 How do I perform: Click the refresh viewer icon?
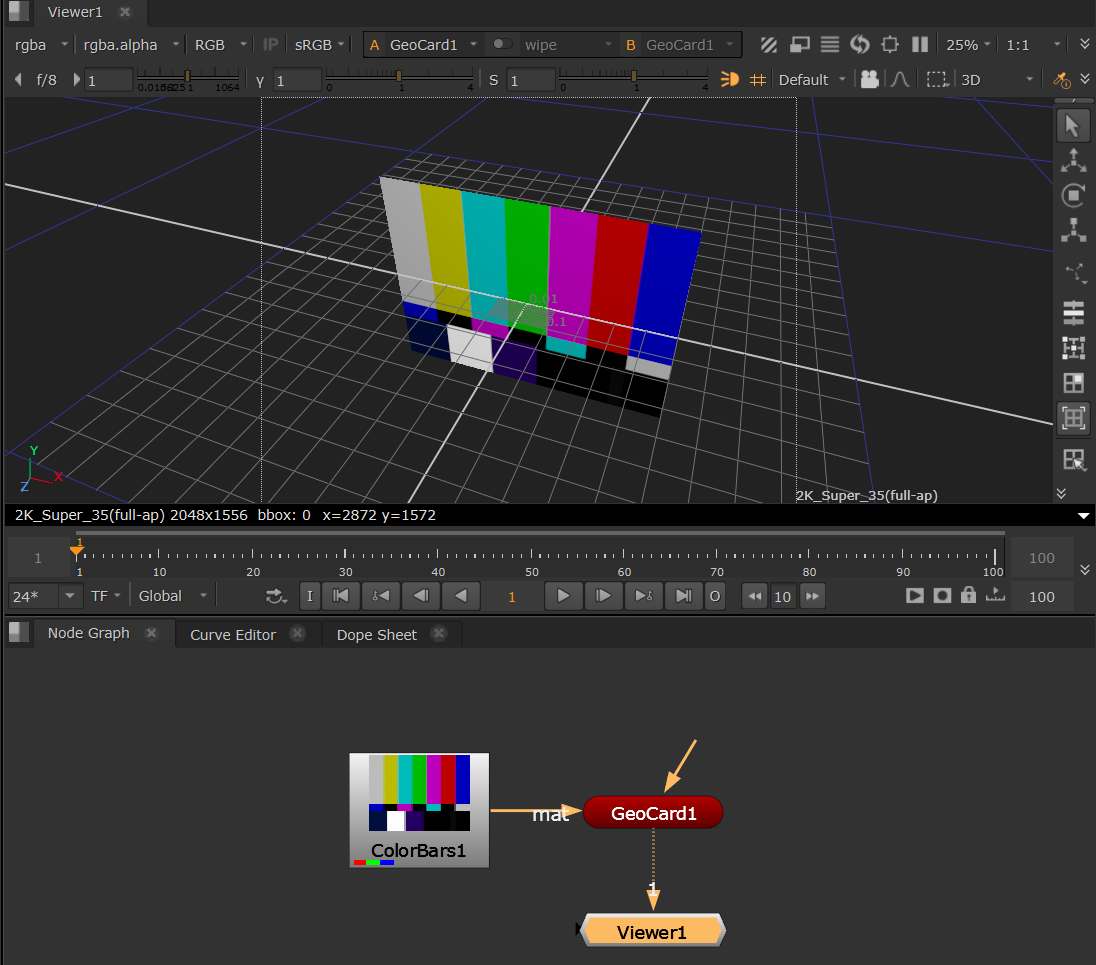(859, 45)
